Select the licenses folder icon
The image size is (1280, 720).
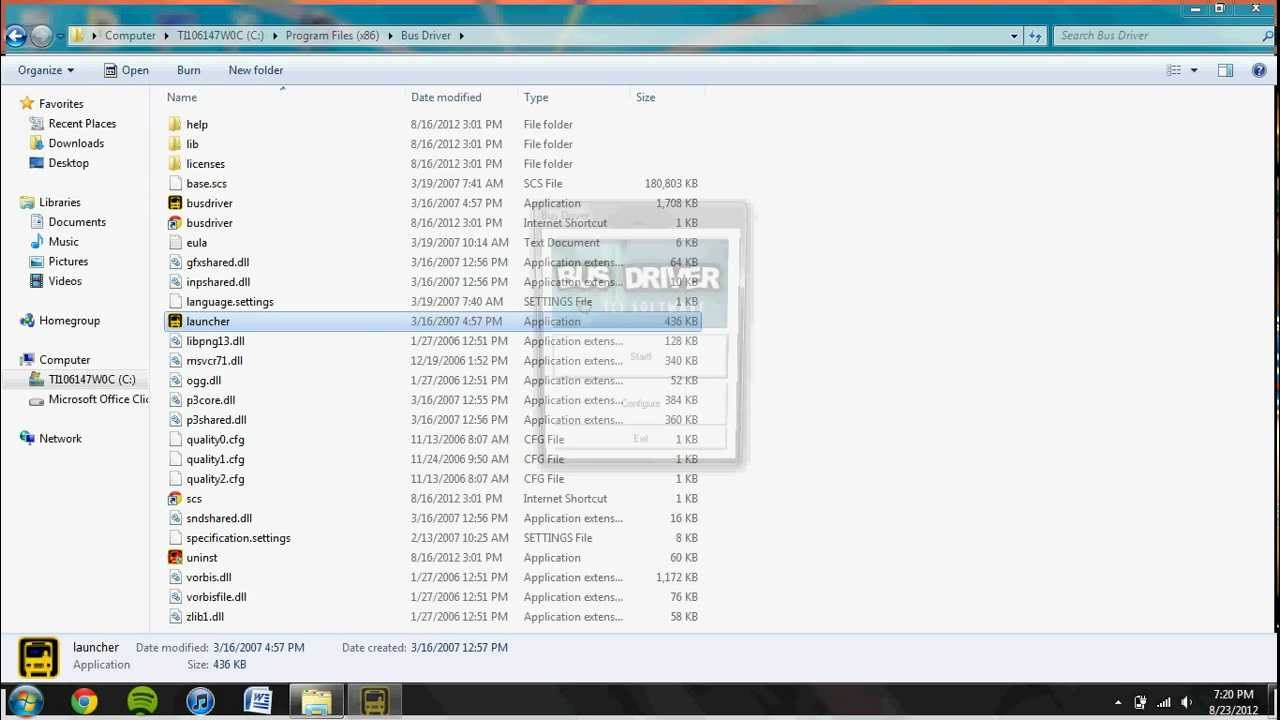click(x=175, y=164)
